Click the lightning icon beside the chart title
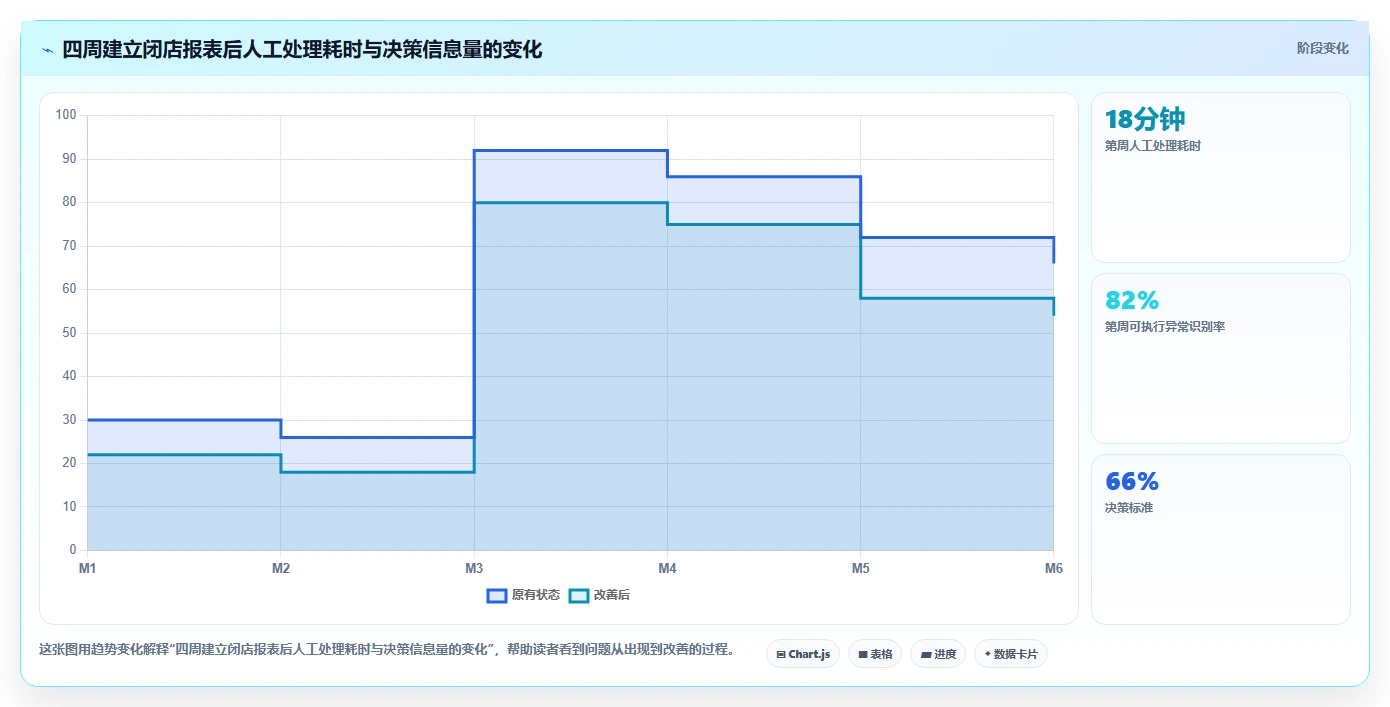Viewport: 1390px width, 707px height. point(47,50)
